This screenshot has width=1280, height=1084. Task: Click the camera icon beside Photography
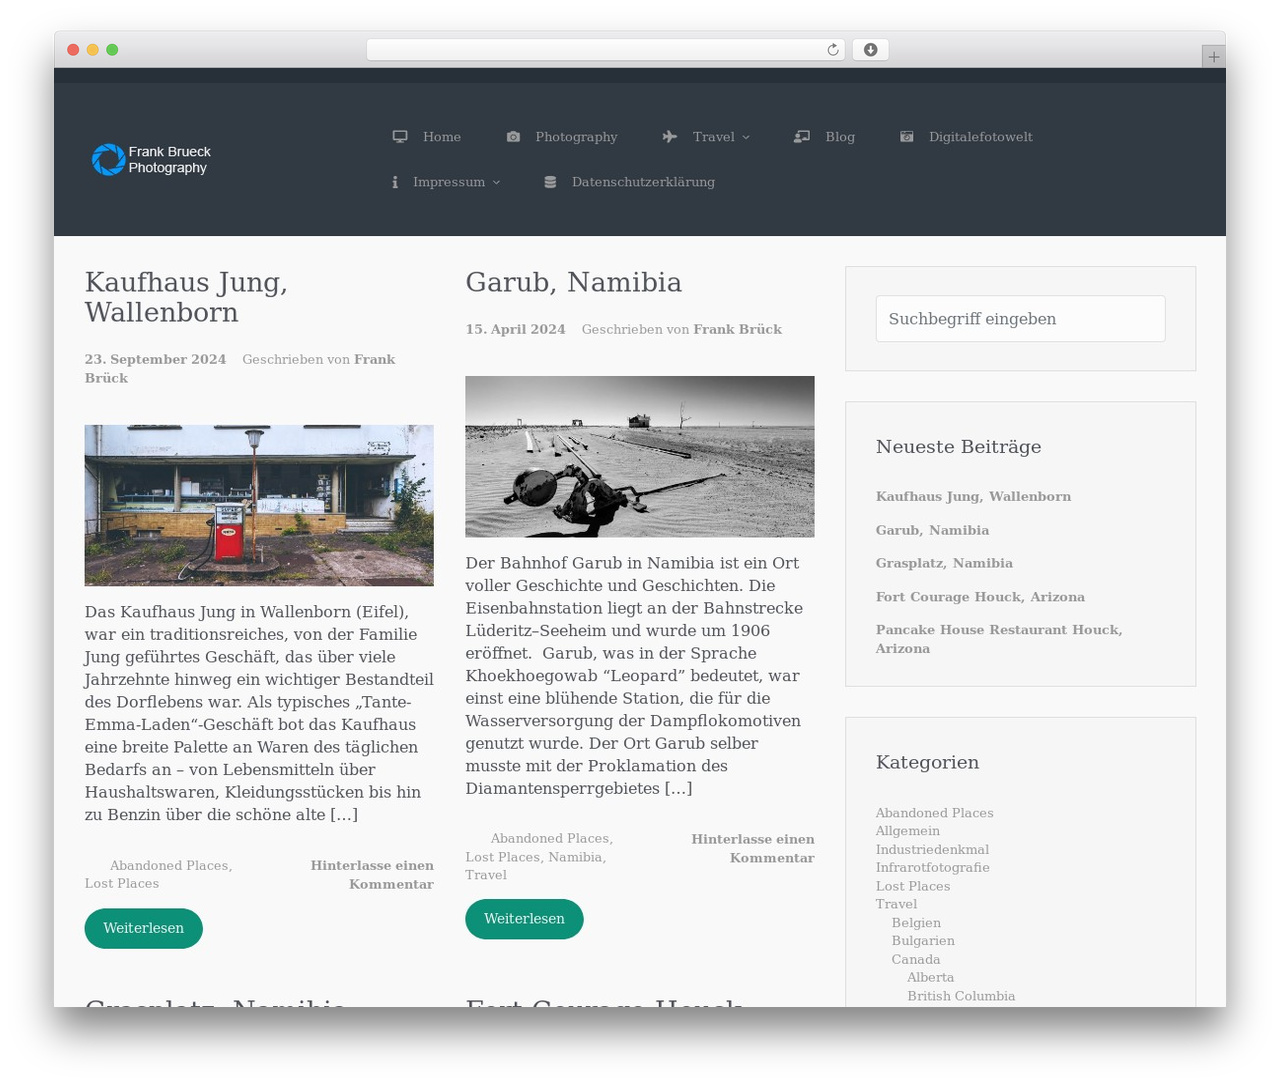513,137
